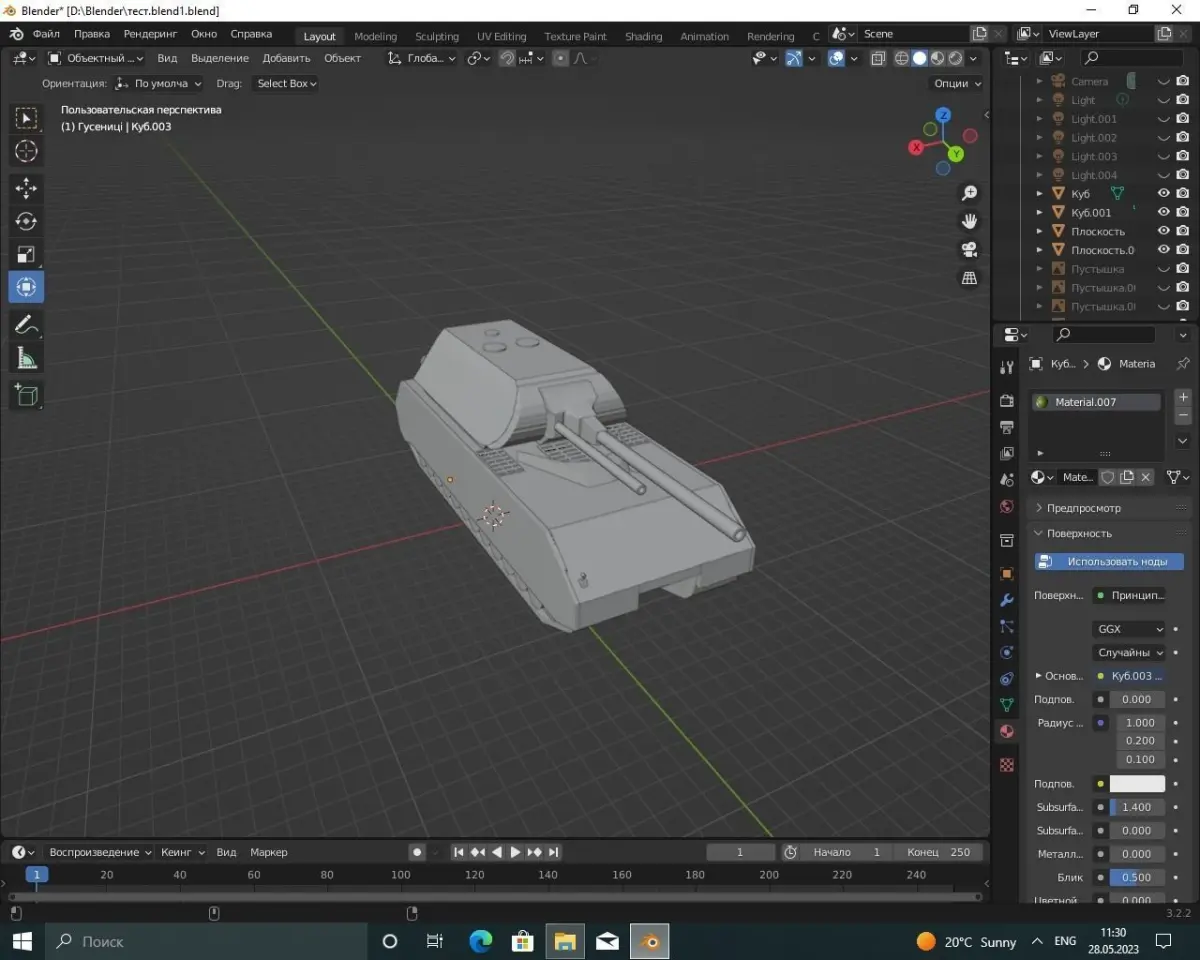Toggle visibility of Плоскость object
Viewport: 1200px width, 960px height.
click(1164, 231)
